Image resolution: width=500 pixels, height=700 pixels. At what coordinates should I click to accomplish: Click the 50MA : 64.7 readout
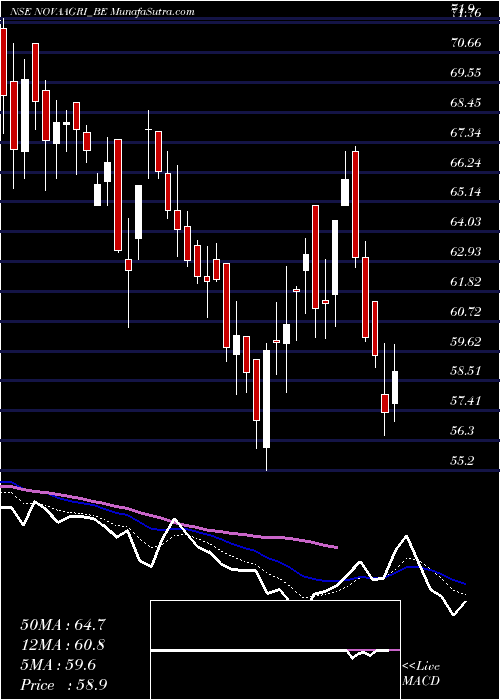click(x=63, y=625)
